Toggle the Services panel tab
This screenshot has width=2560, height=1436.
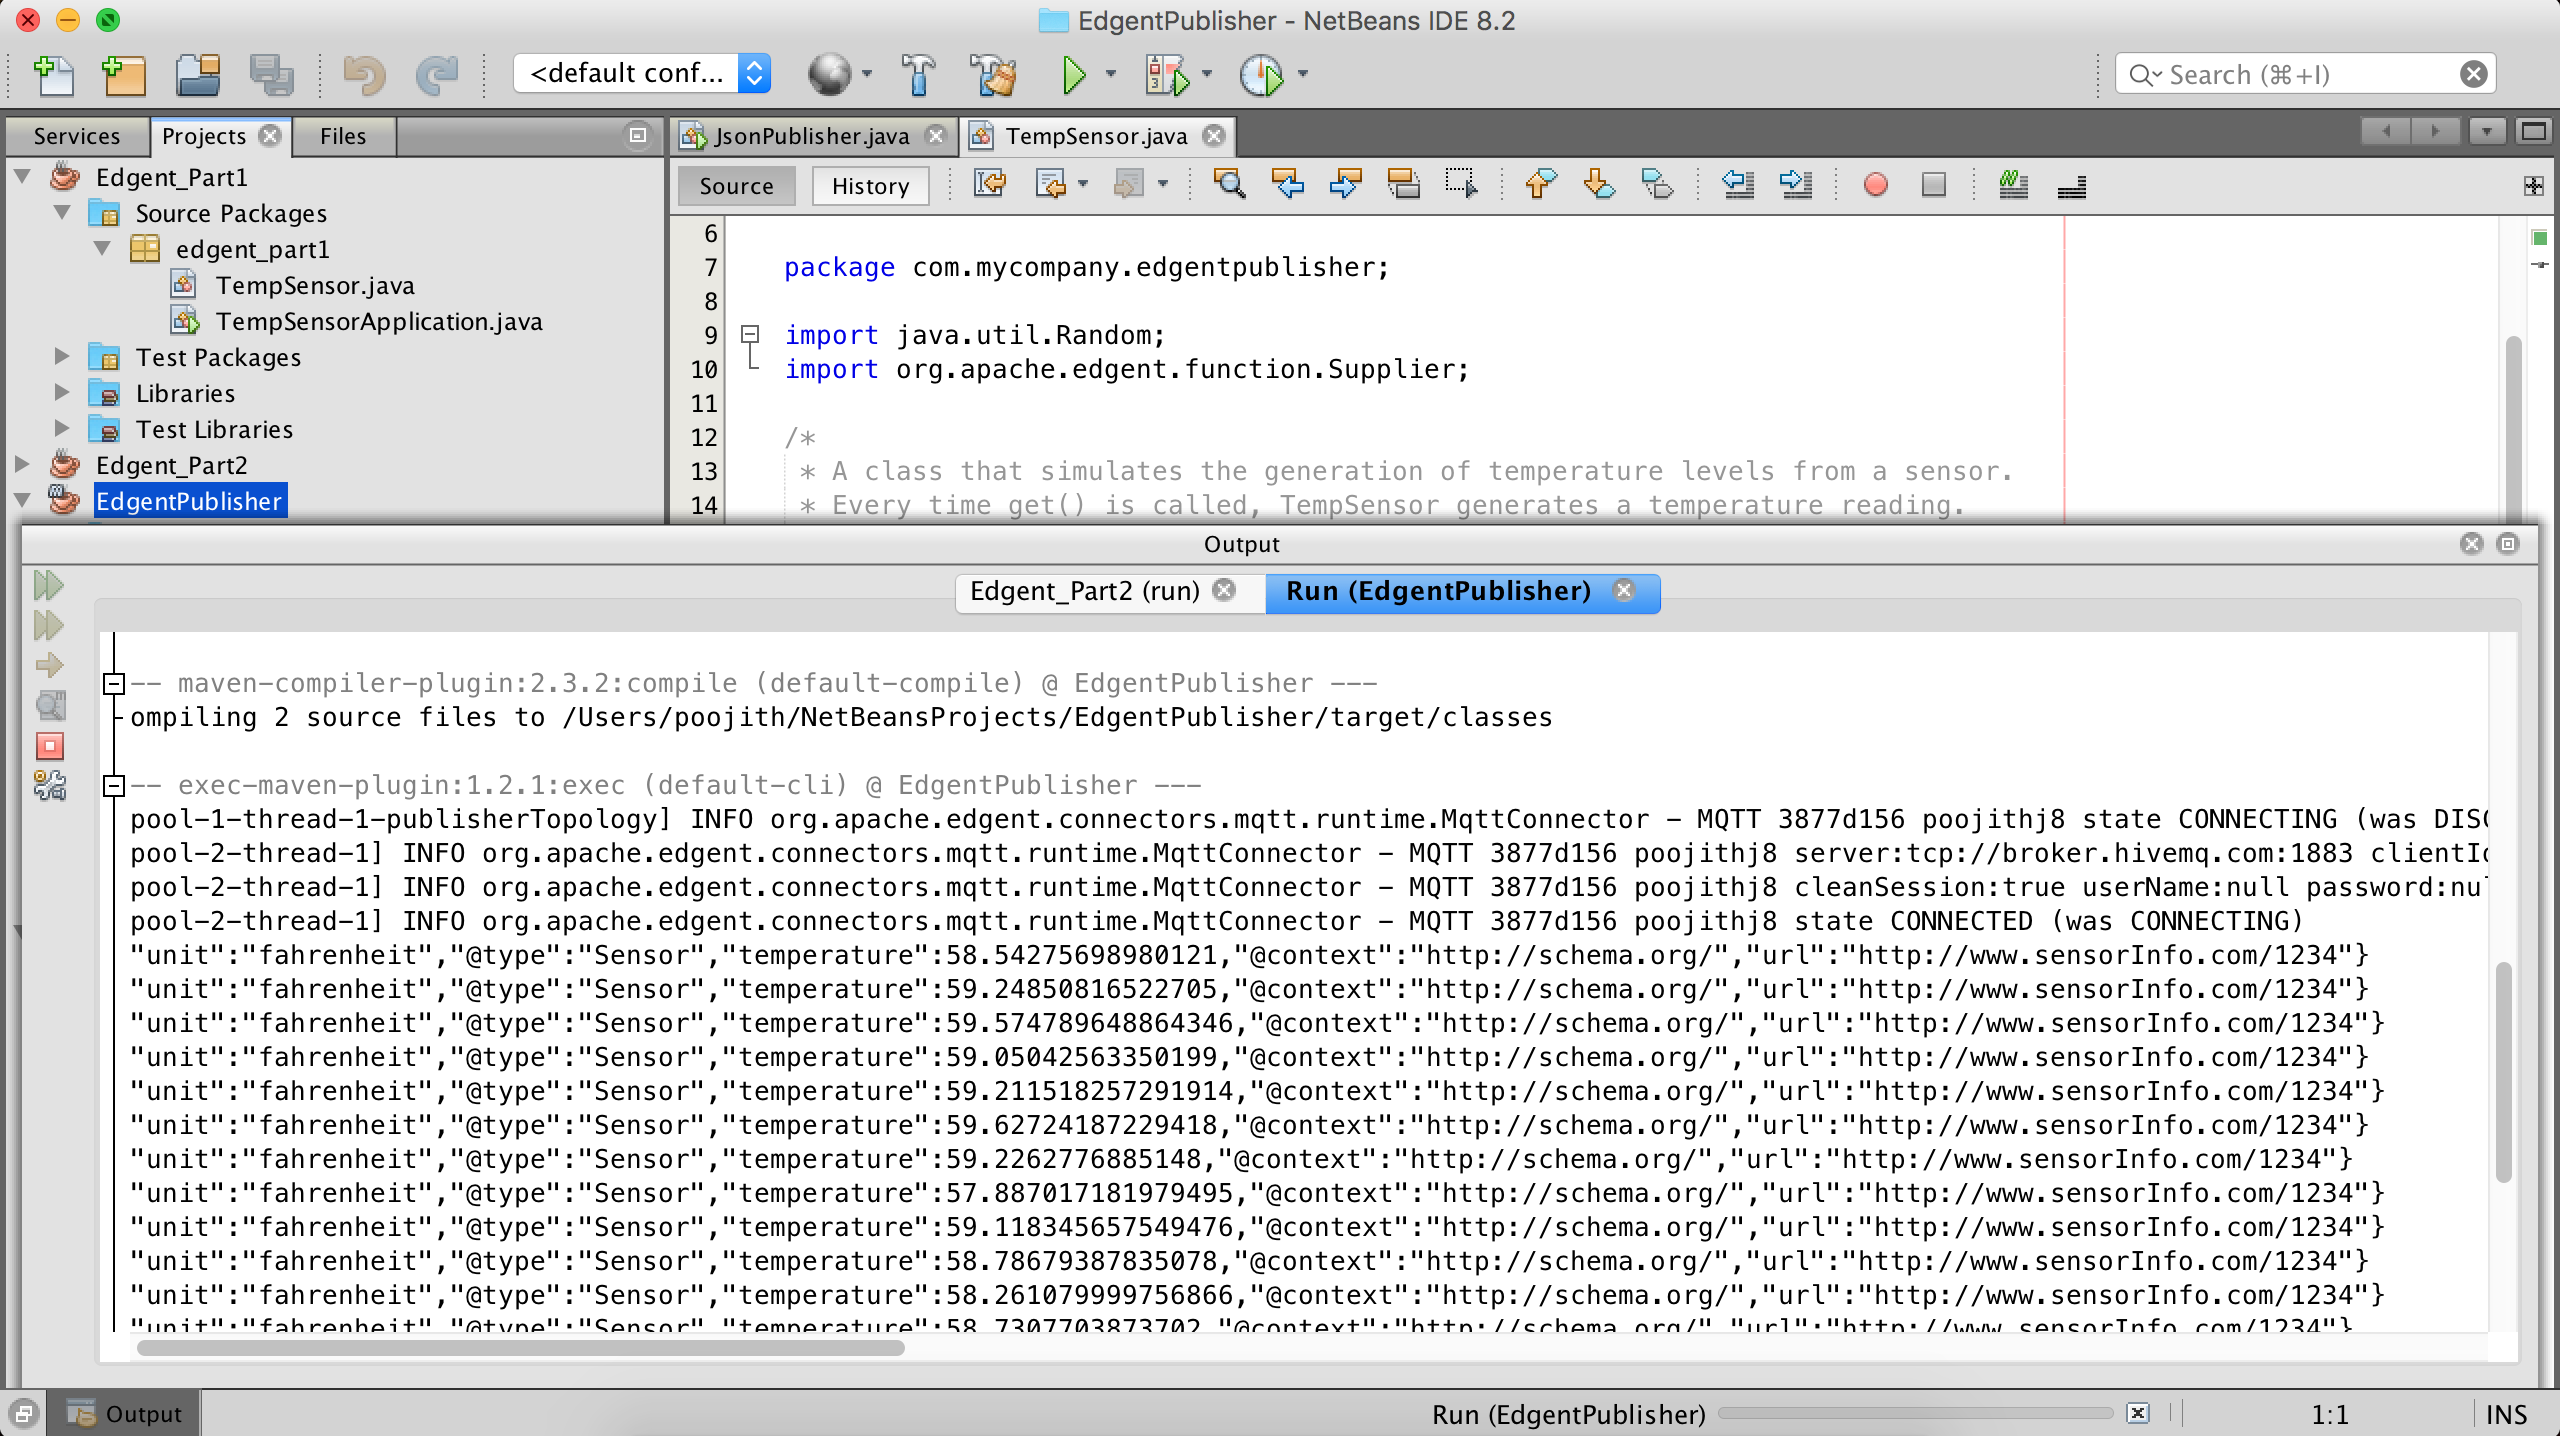coord(74,135)
